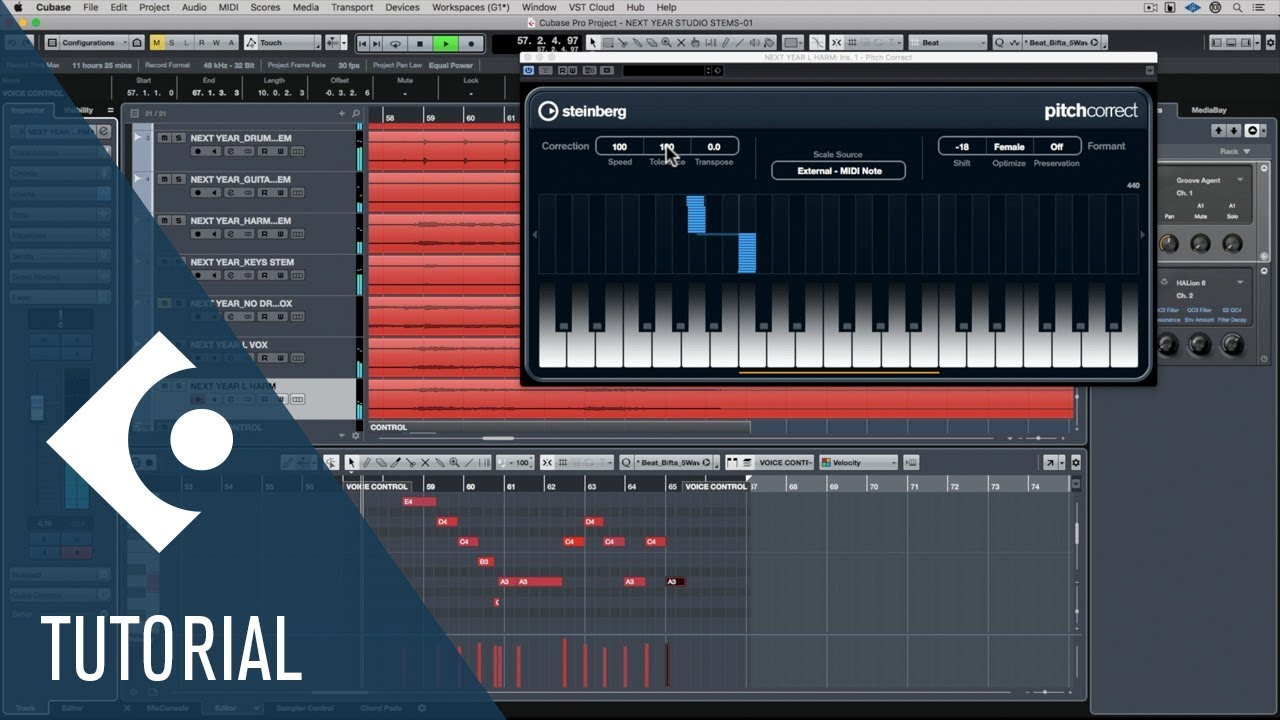Open the Workspaces (G1*) menu
Image resolution: width=1280 pixels, height=720 pixels.
coord(471,7)
